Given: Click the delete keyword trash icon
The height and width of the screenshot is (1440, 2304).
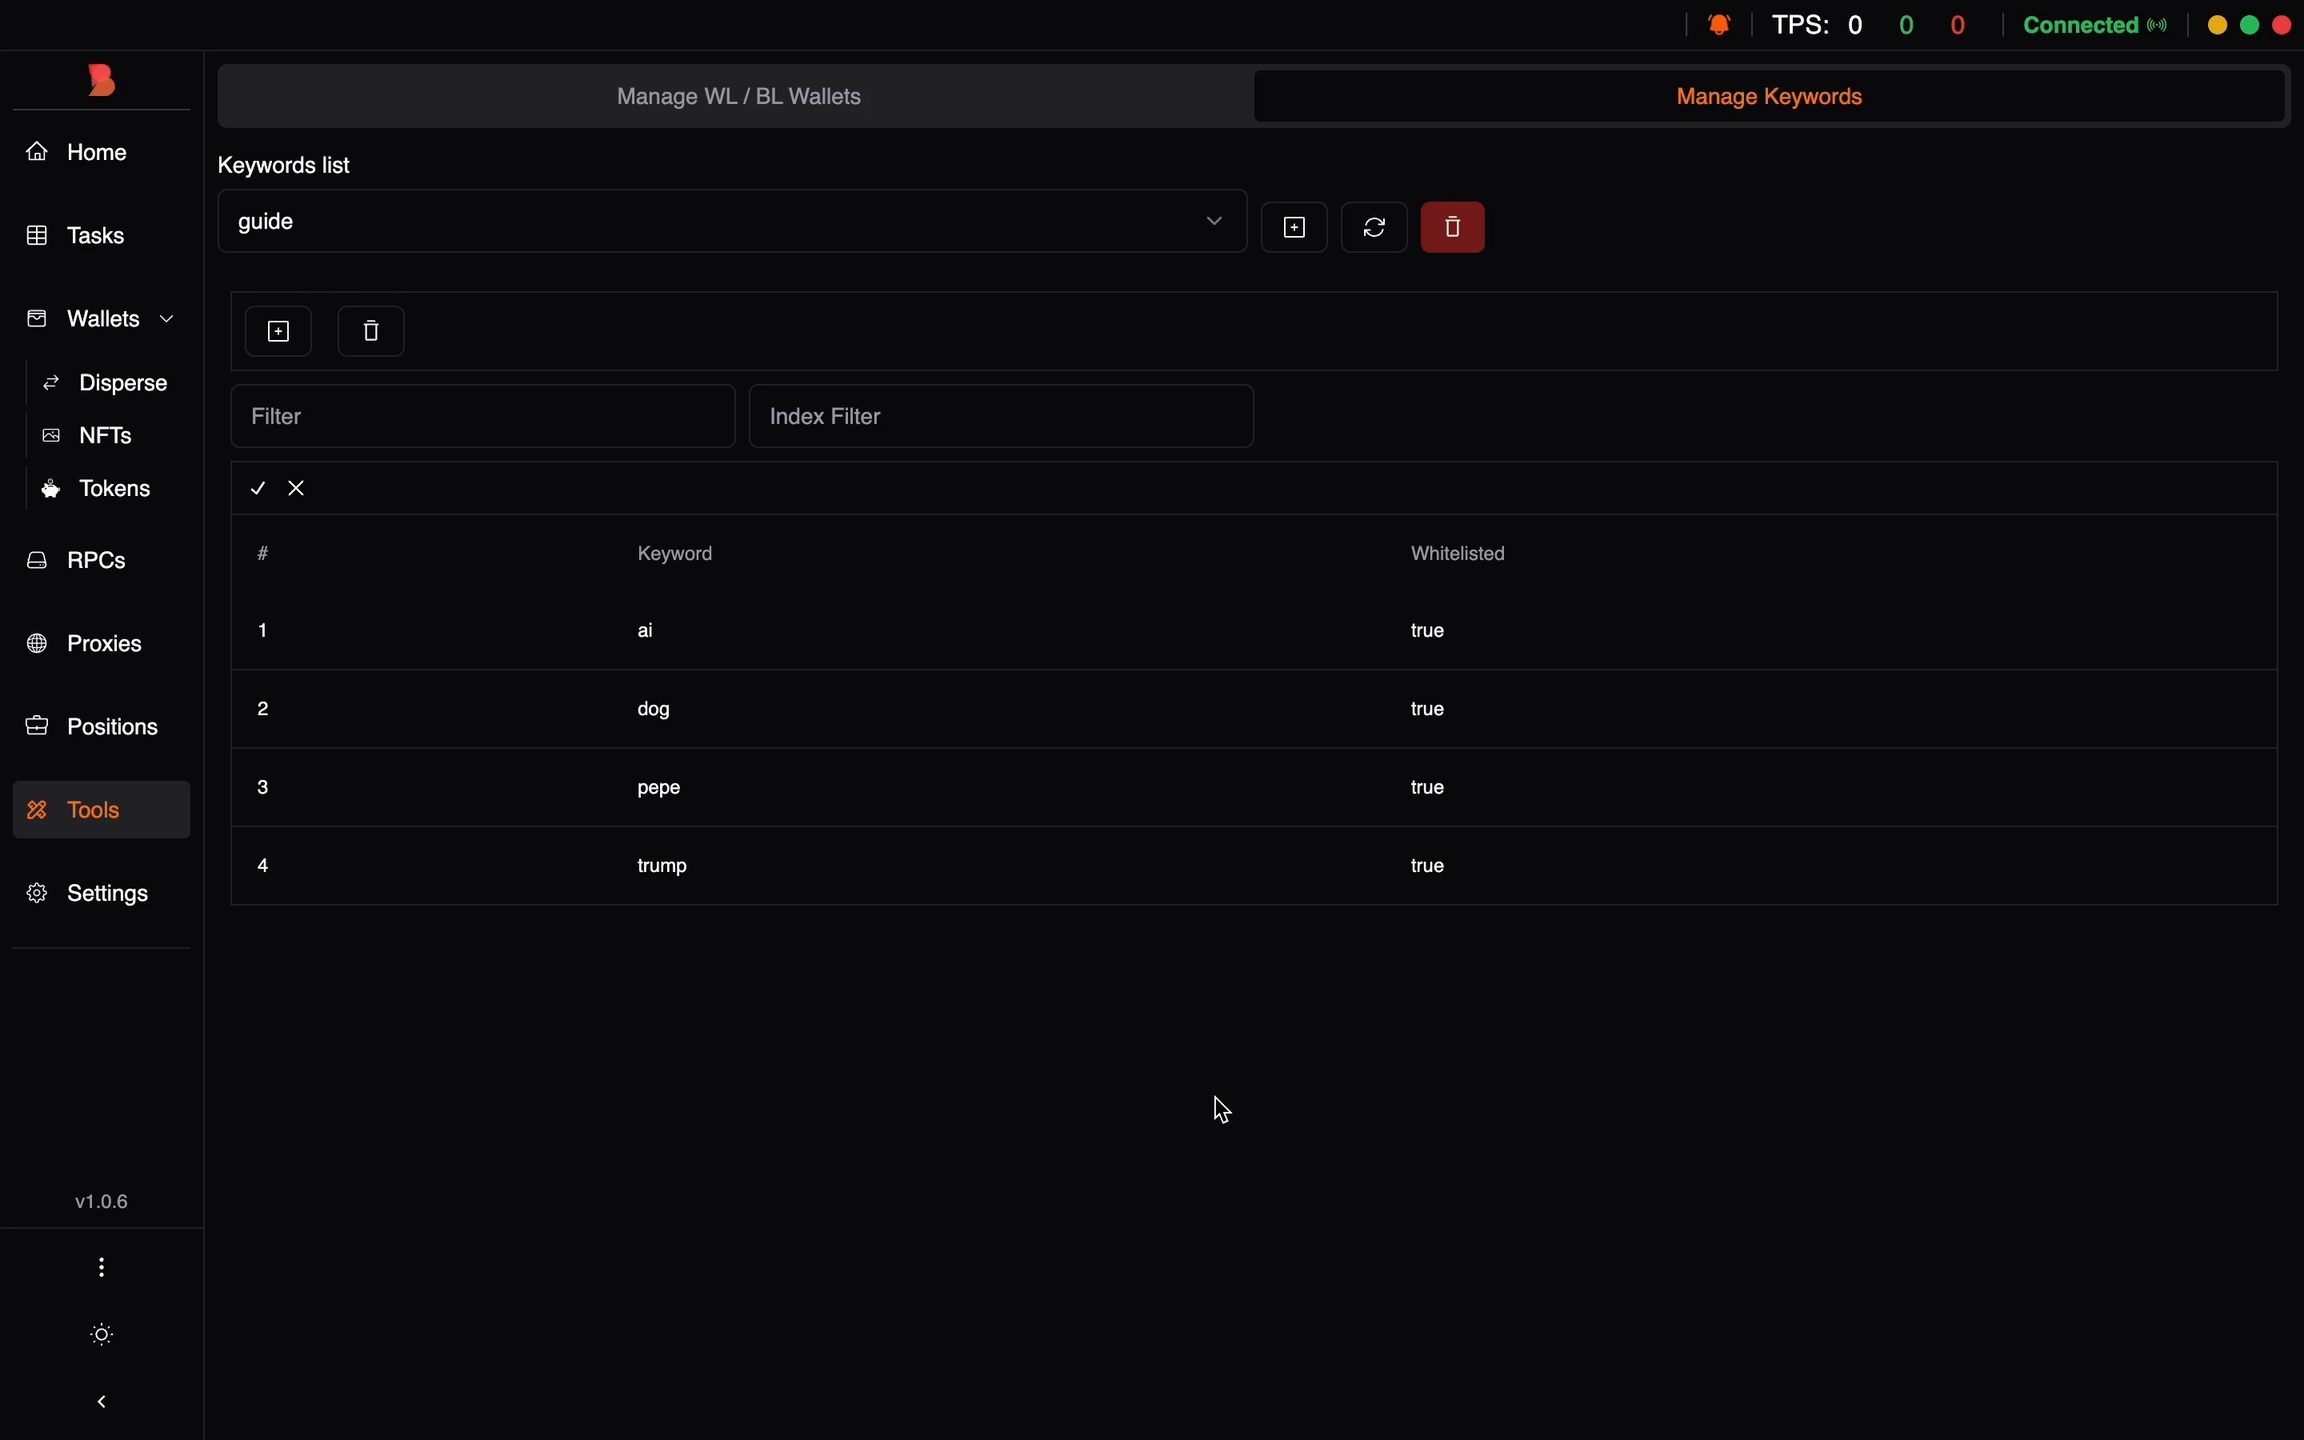Looking at the screenshot, I should click(x=371, y=331).
